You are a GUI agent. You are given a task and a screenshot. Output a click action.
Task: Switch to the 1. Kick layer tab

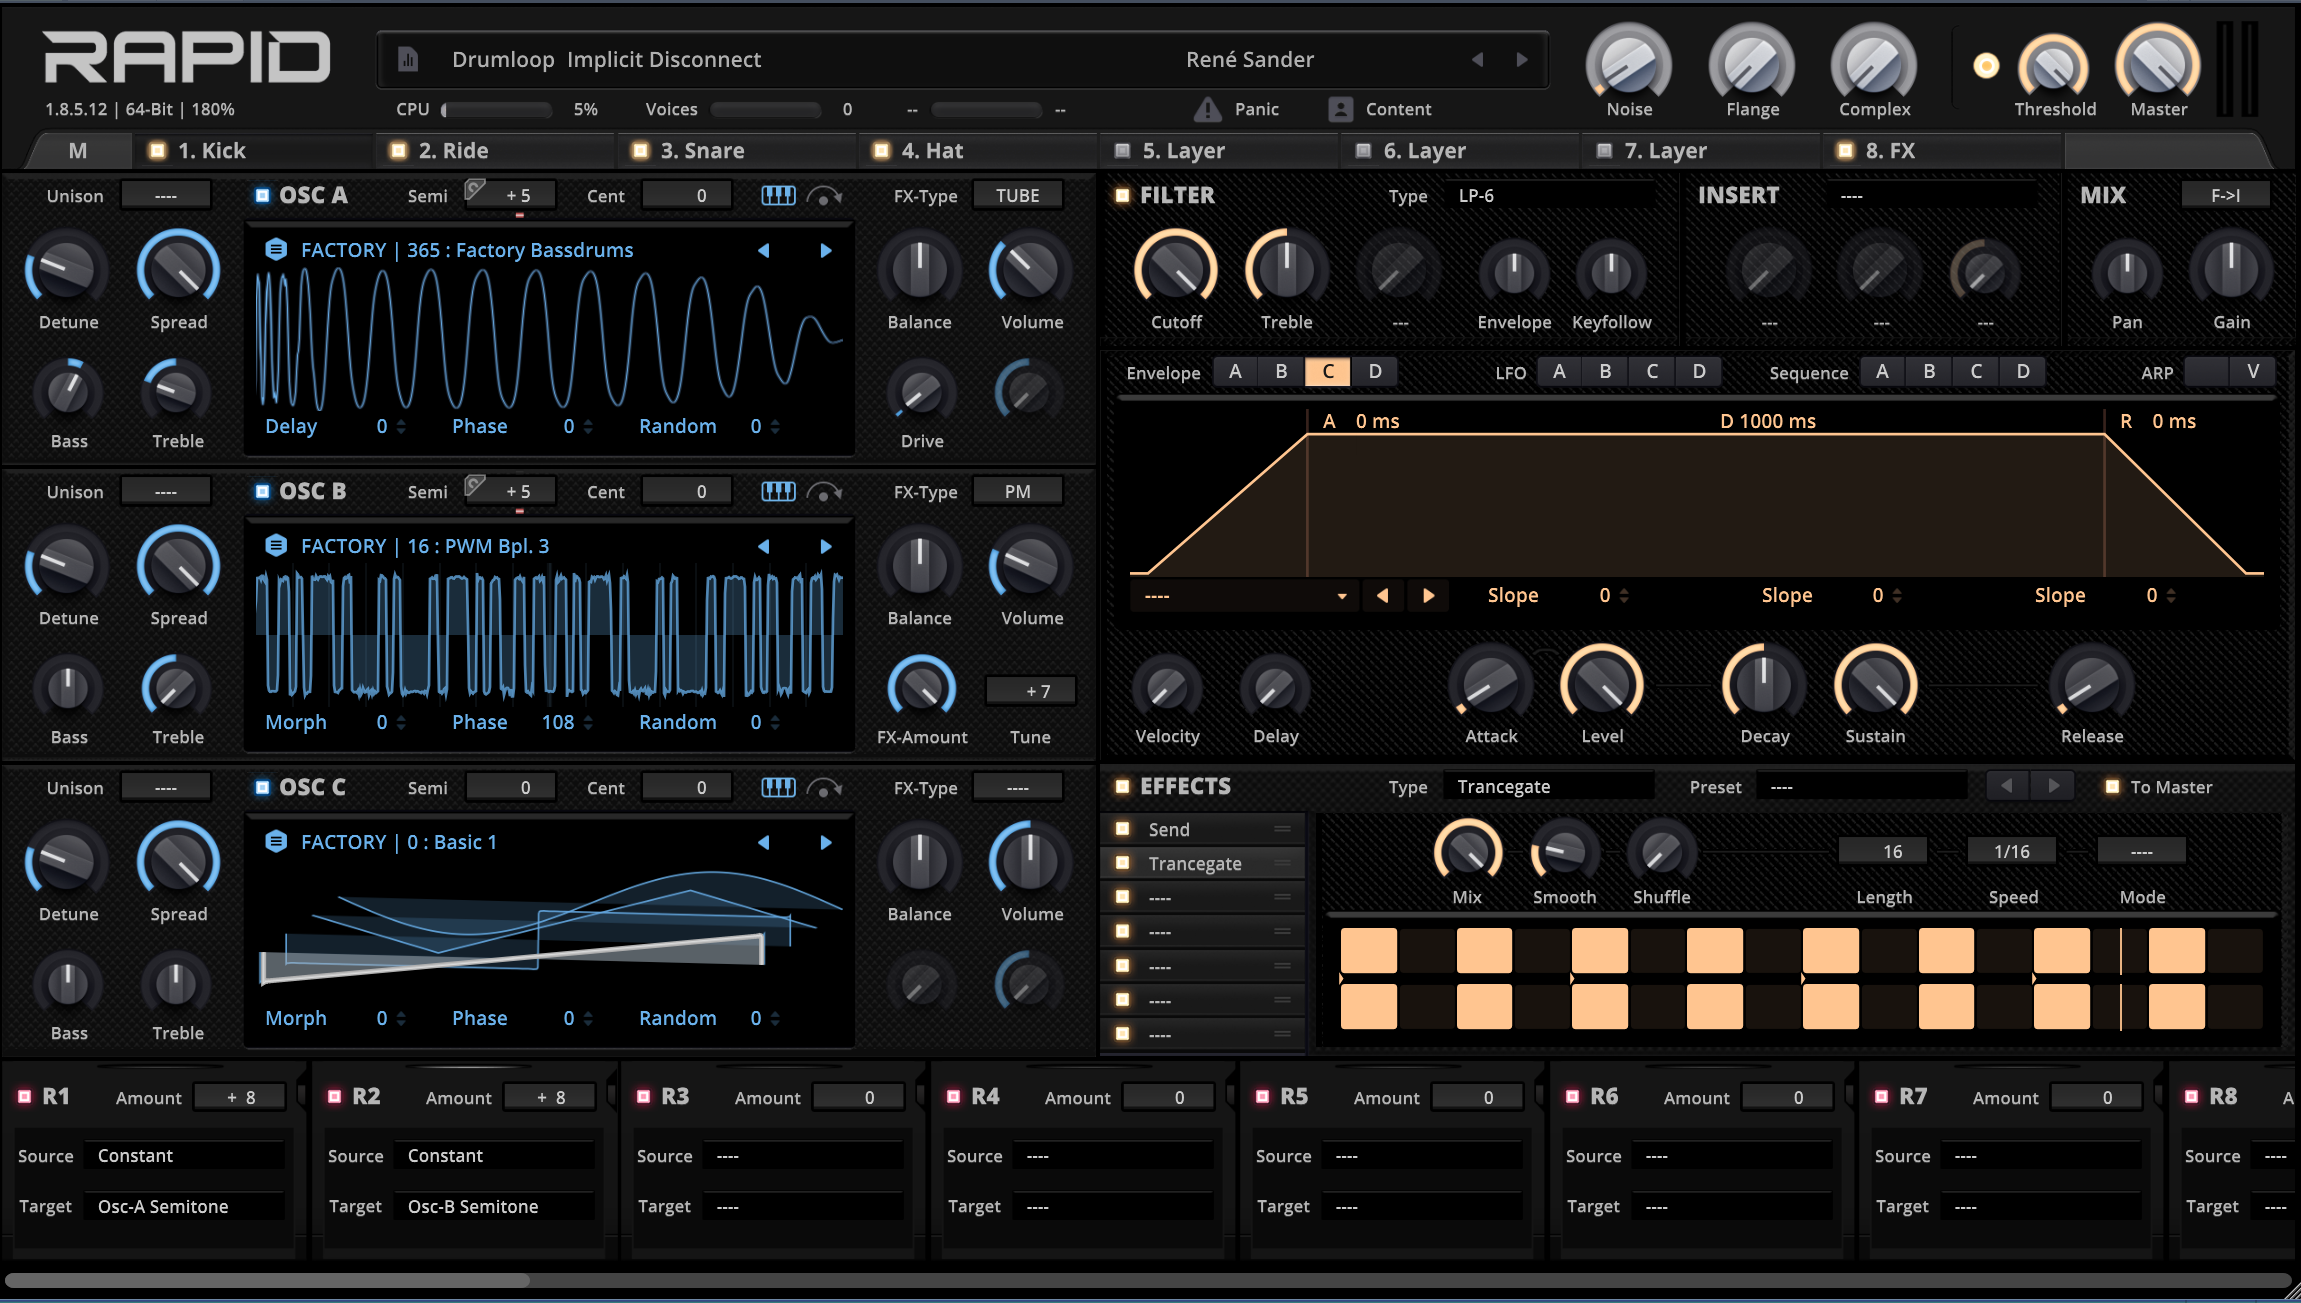pos(255,151)
